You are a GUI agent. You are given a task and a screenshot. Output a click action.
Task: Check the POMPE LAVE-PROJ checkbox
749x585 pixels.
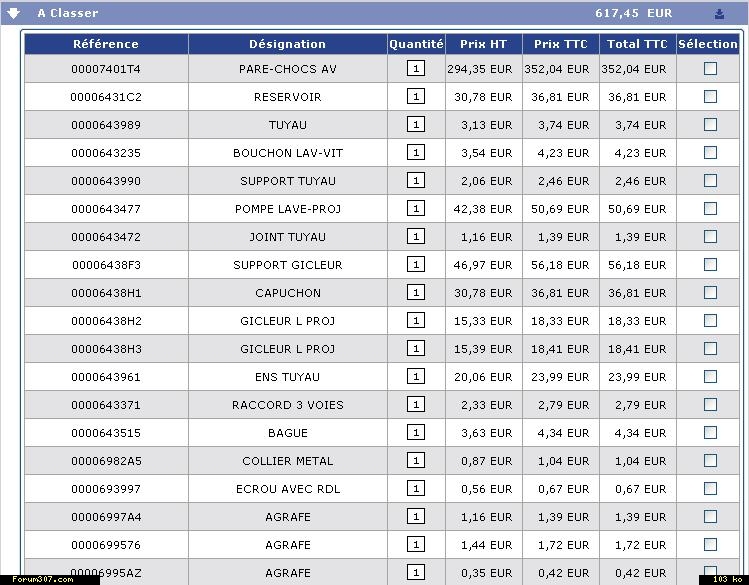[x=710, y=208]
